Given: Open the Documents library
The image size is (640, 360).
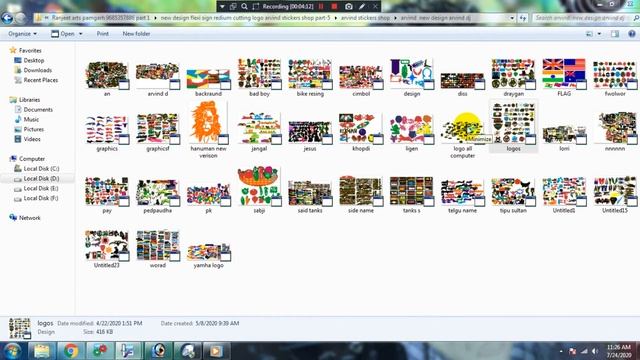Looking at the screenshot, I should tap(38, 110).
